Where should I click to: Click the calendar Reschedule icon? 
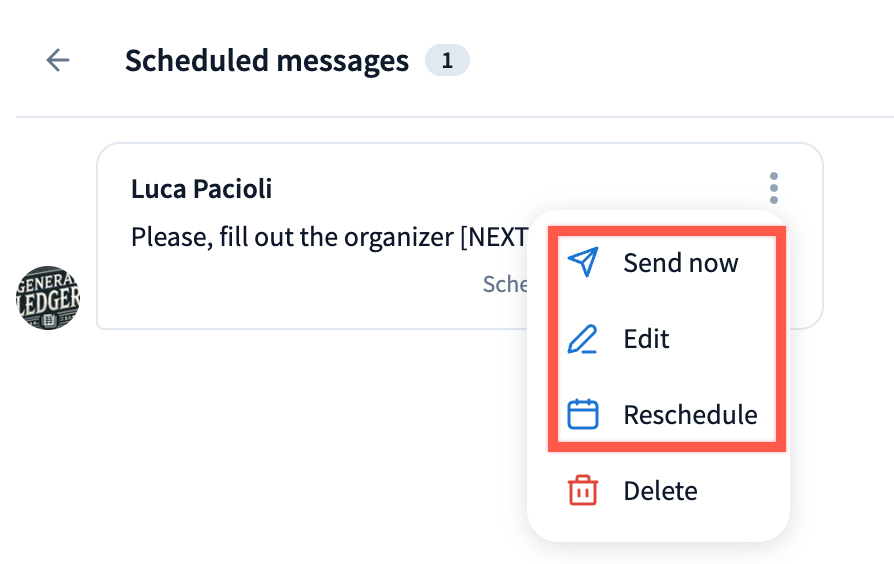click(x=582, y=414)
